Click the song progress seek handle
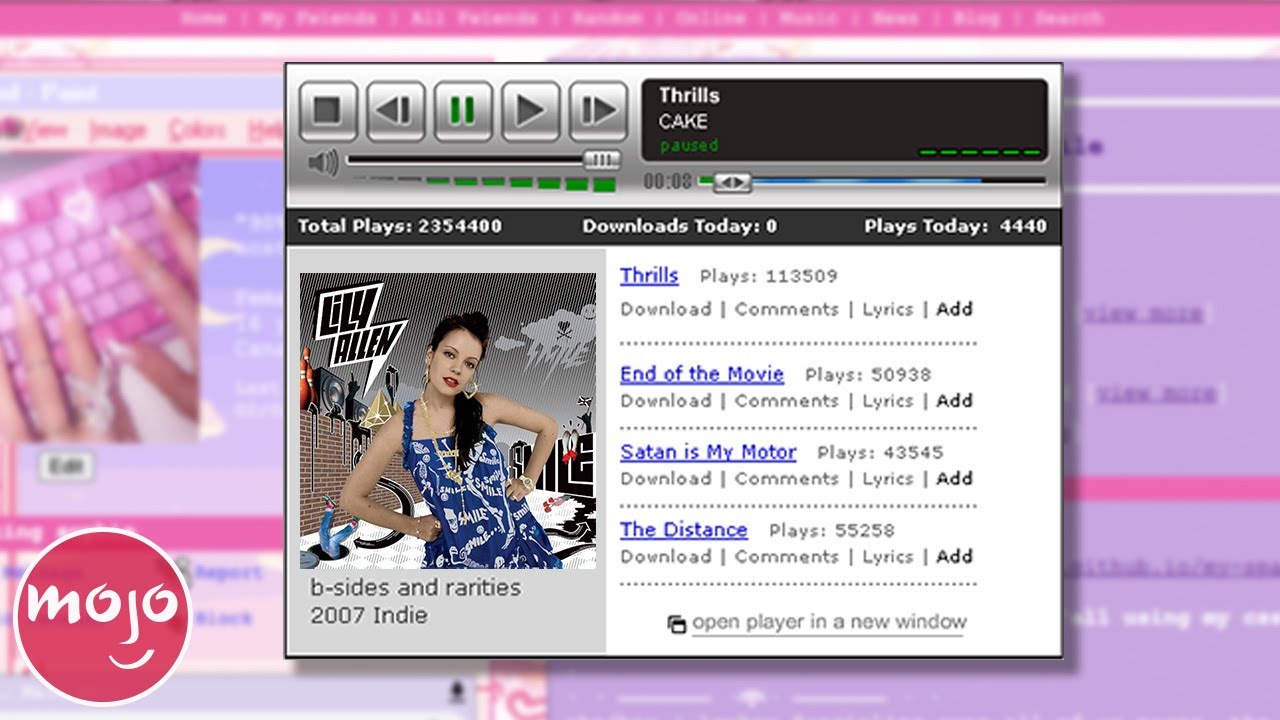This screenshot has height=720, width=1280. pos(732,182)
